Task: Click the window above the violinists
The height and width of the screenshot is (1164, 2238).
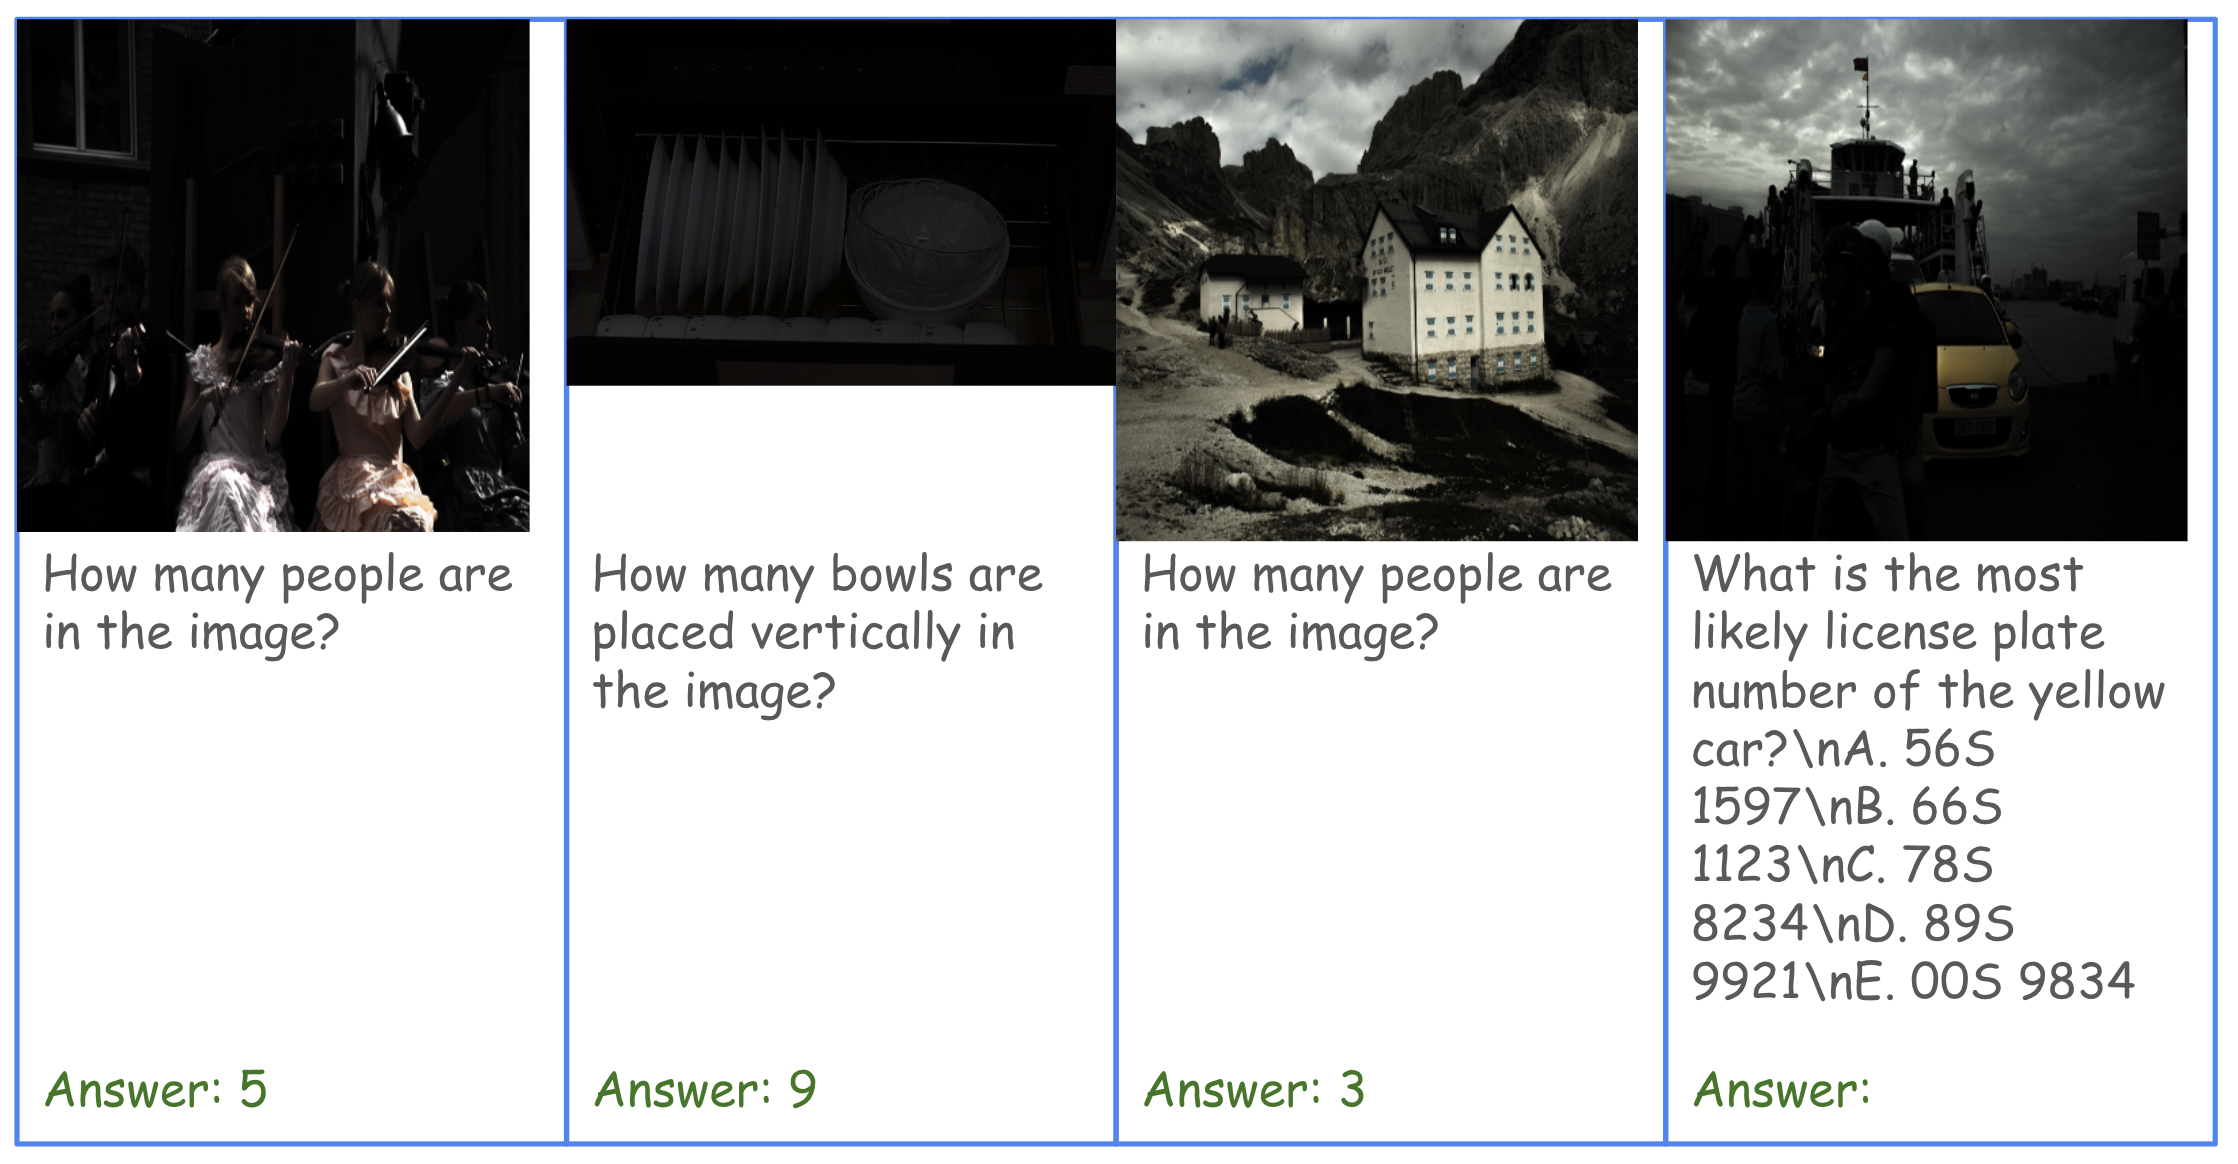Action: [x=82, y=88]
